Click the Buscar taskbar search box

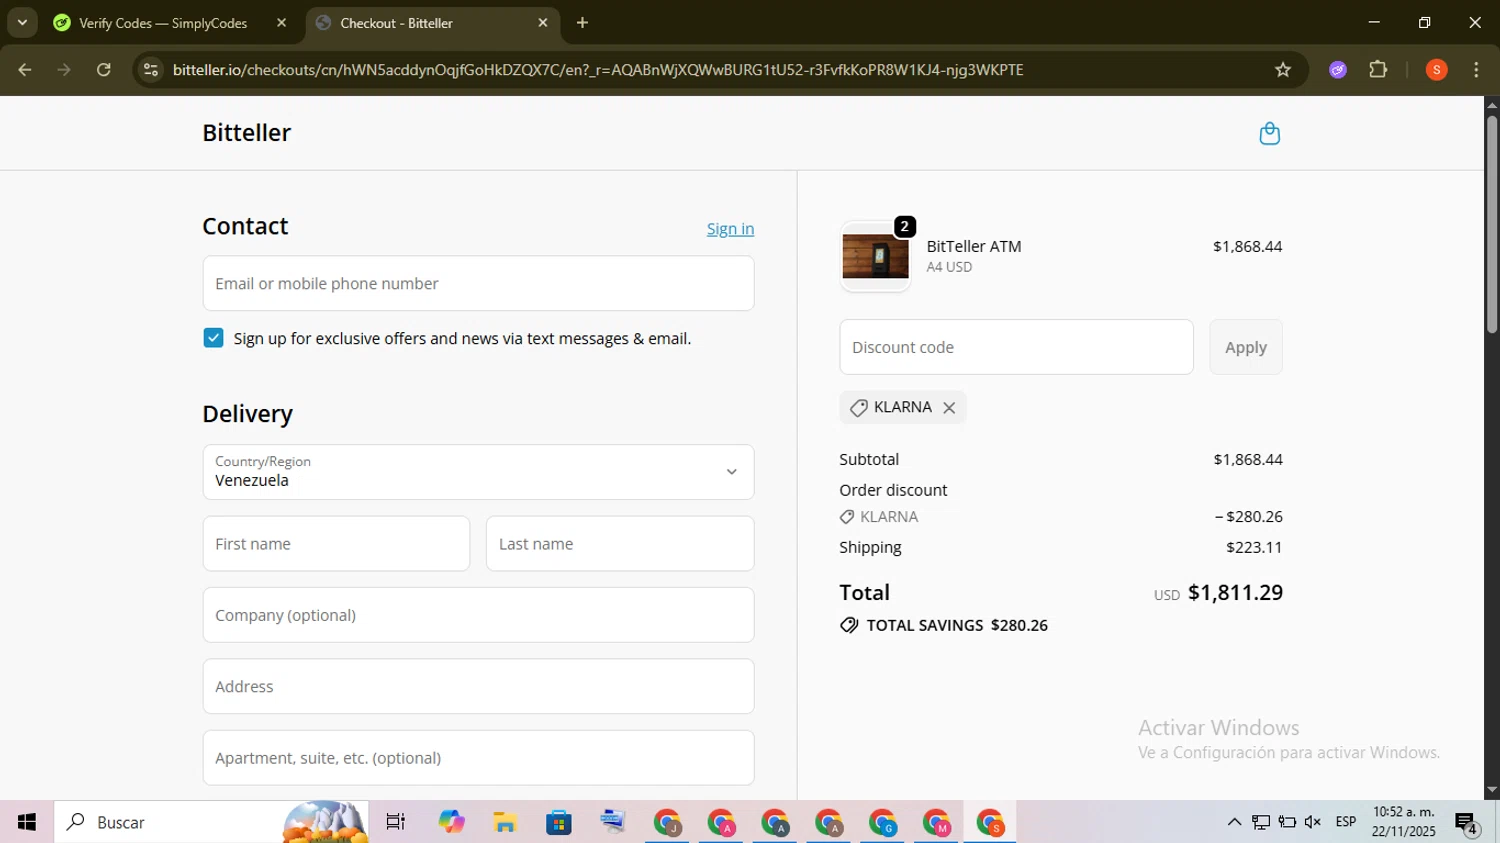211,822
